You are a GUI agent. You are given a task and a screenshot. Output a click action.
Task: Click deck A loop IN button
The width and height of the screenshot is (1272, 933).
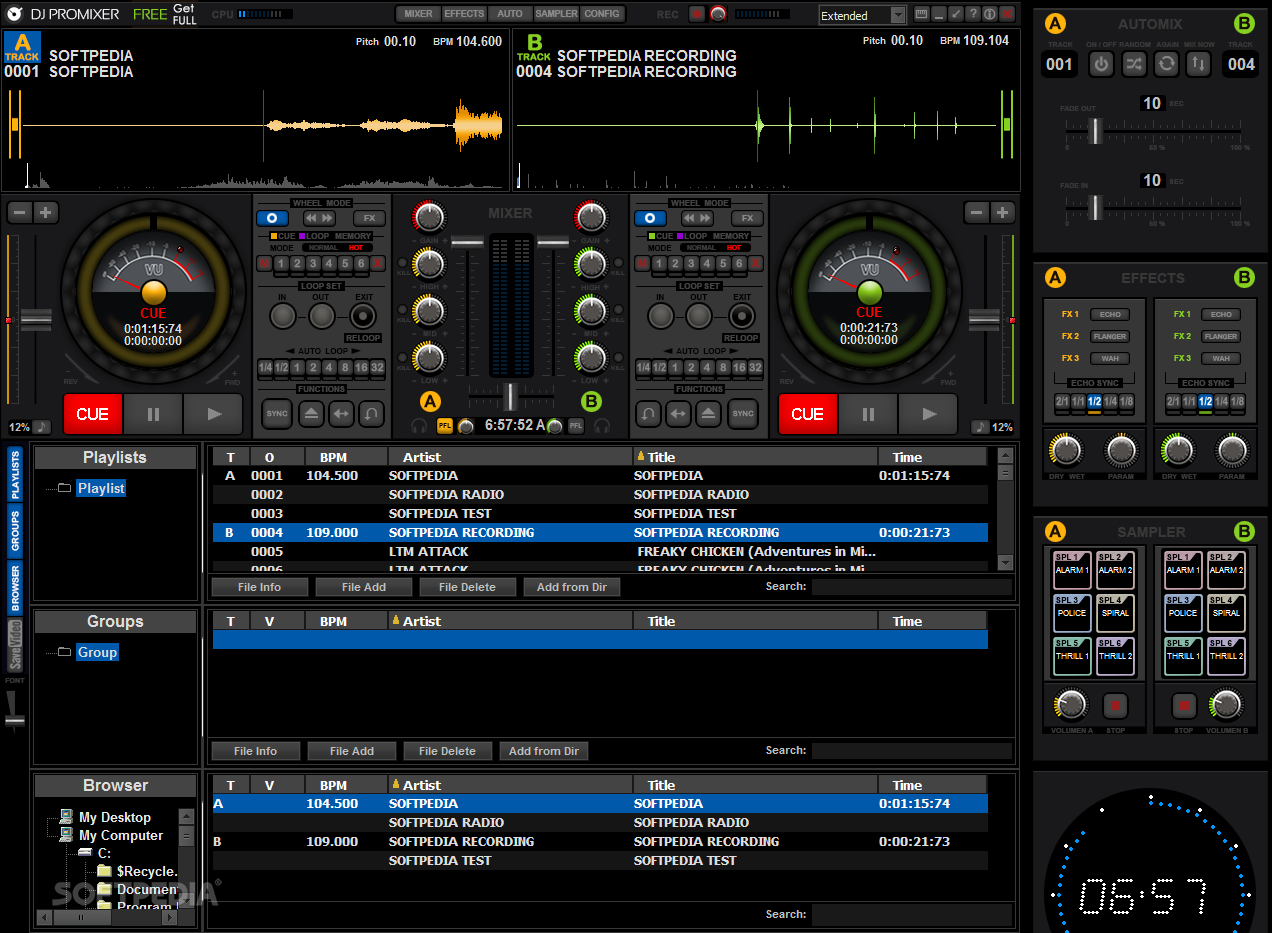(x=283, y=316)
